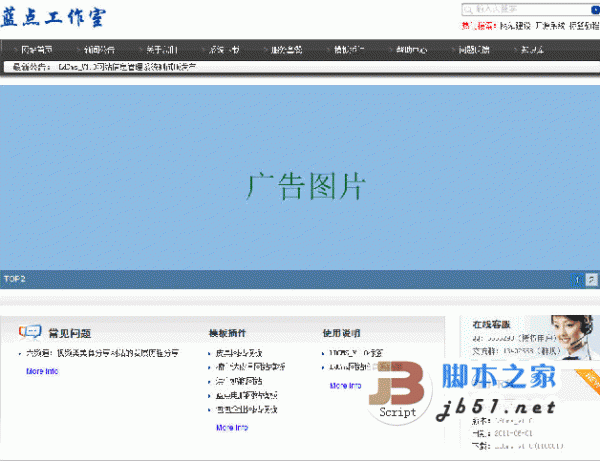Open third item in 模板插件 list

tap(239, 381)
